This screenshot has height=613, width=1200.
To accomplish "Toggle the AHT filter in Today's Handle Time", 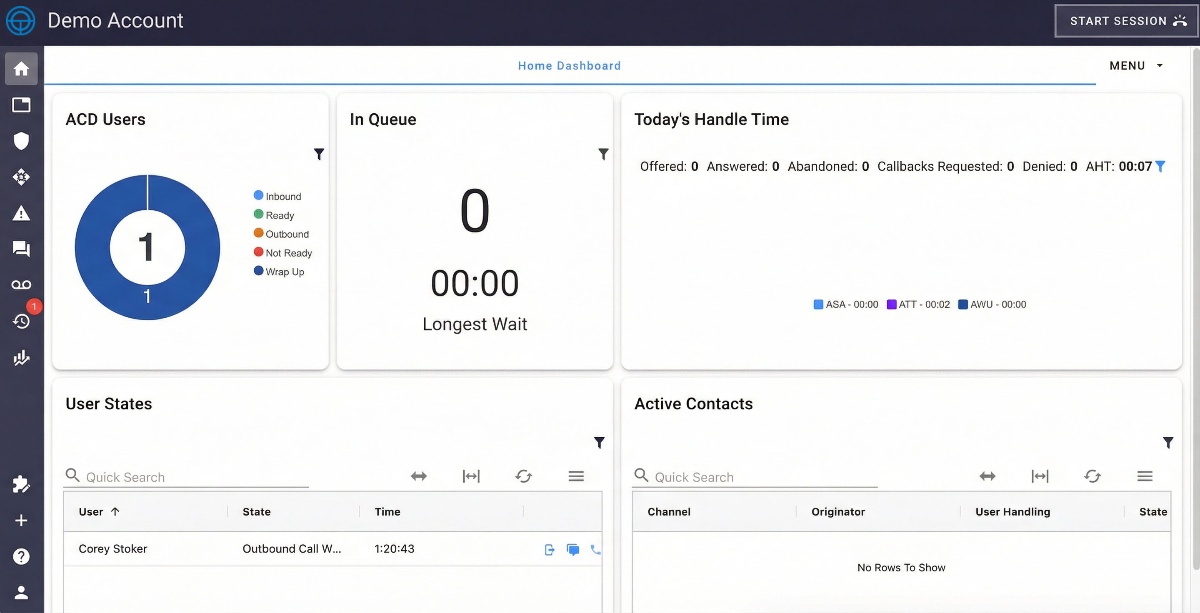I will pyautogui.click(x=1160, y=166).
